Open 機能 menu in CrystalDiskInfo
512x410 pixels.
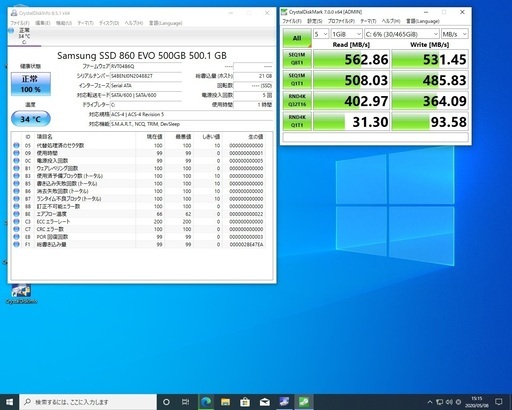[64, 23]
